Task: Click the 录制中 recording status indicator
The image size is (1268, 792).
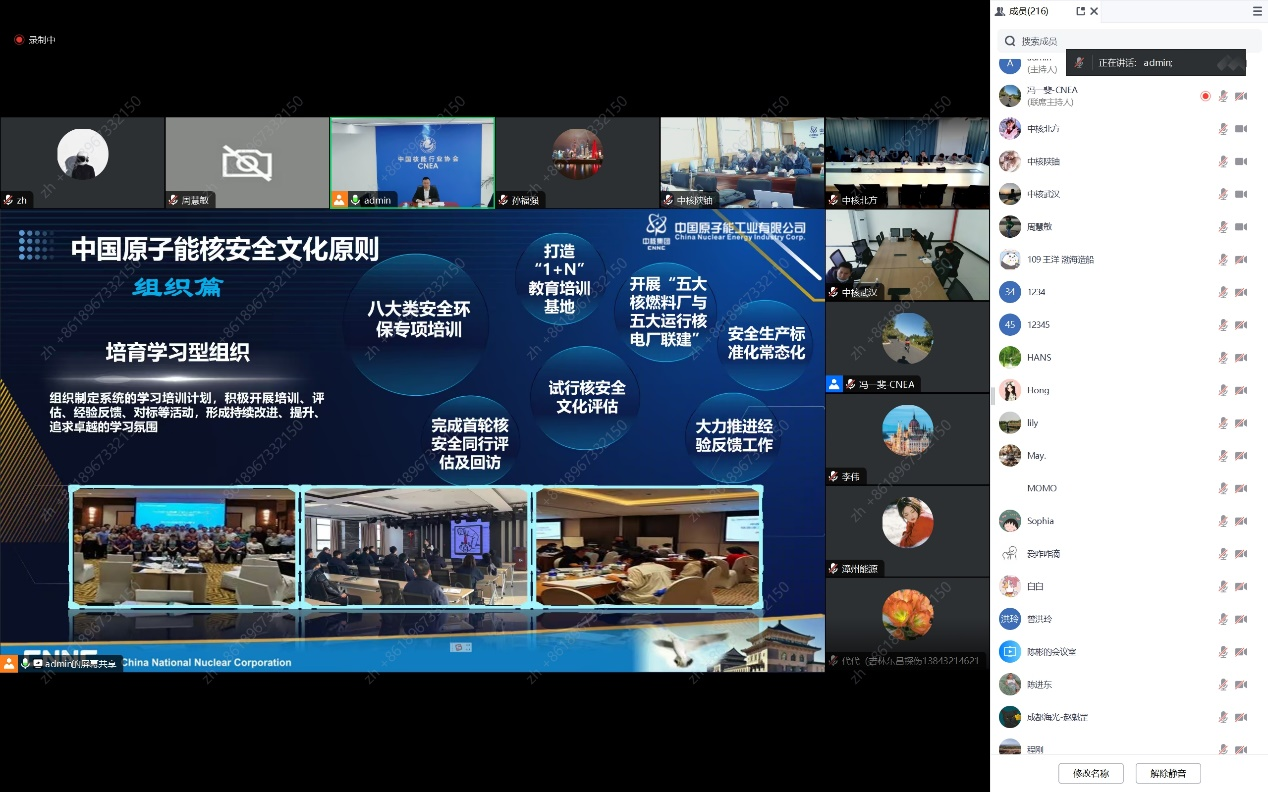Action: [x=35, y=40]
